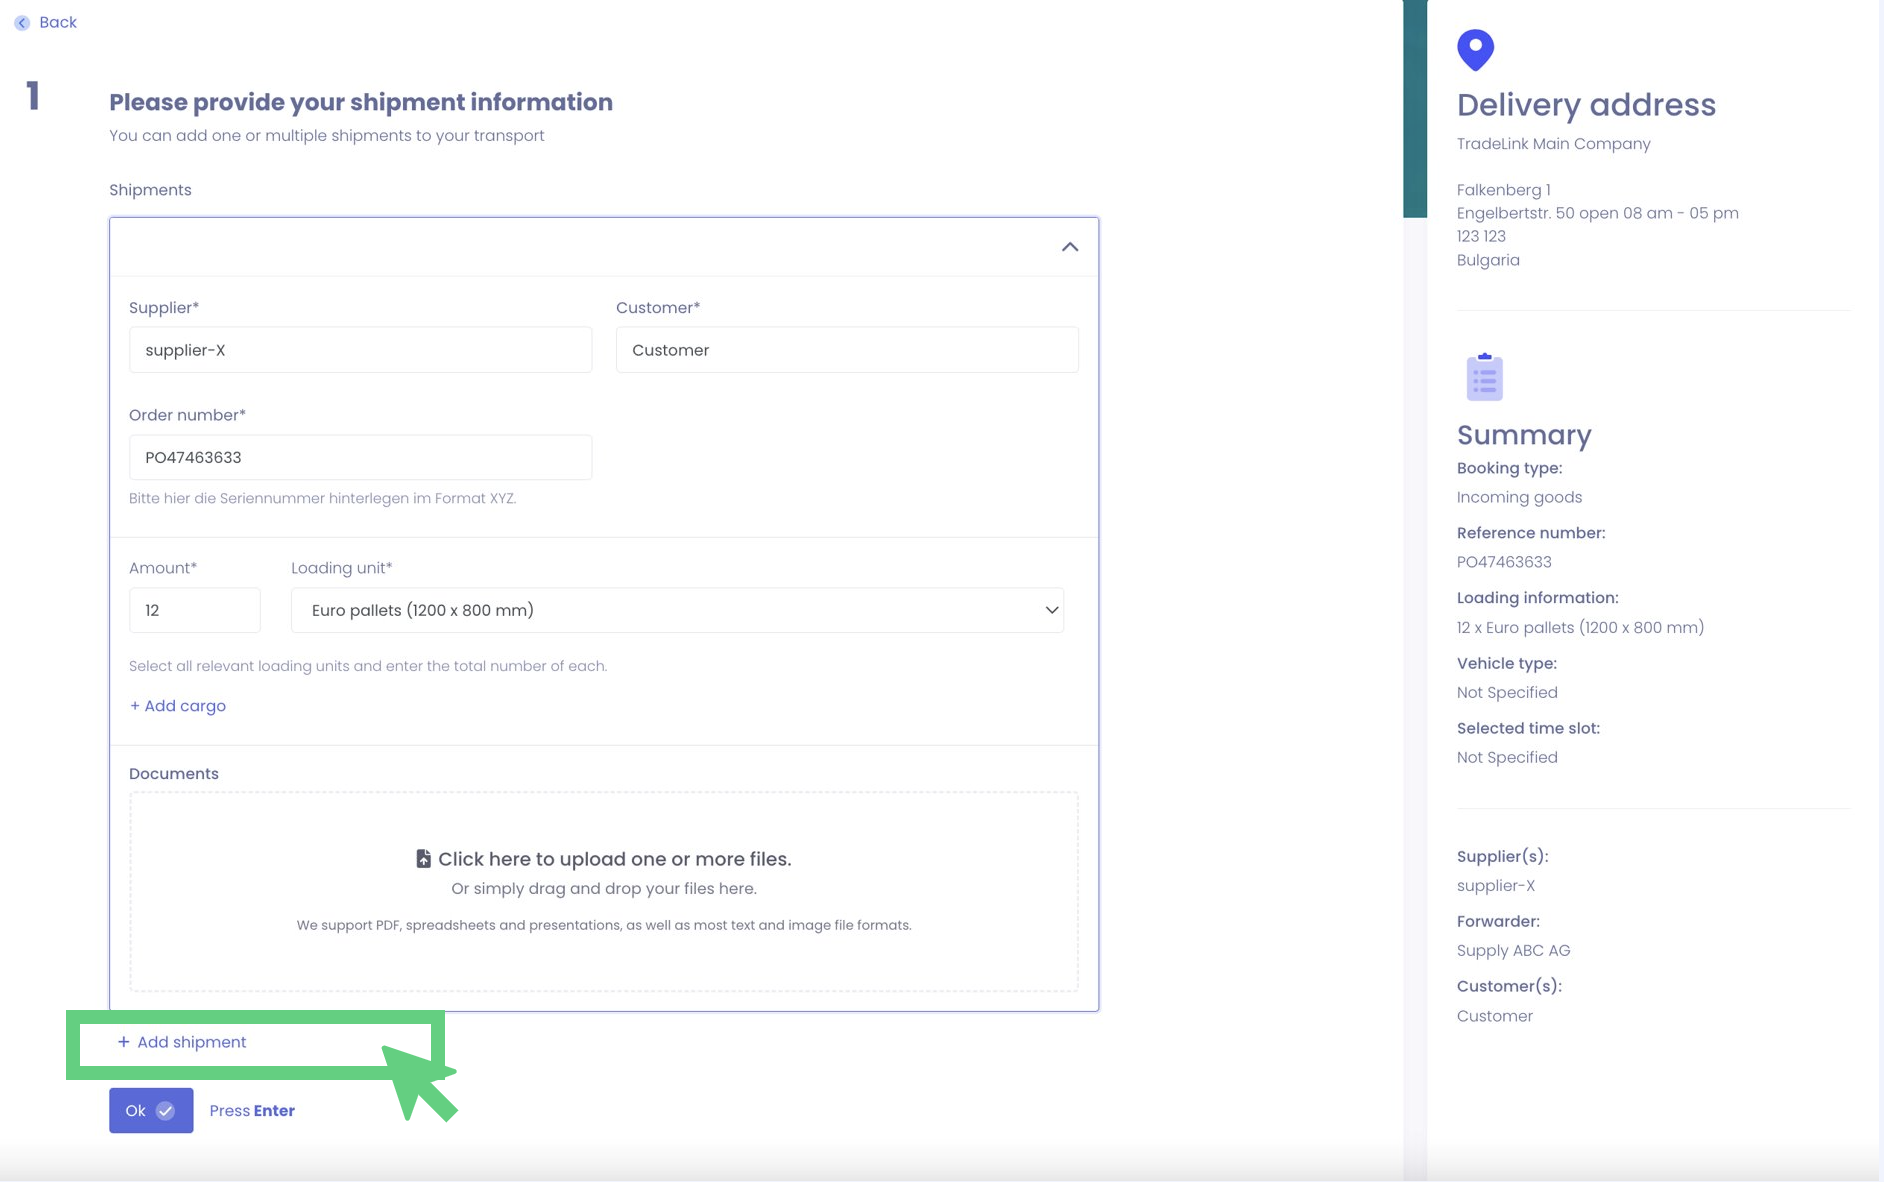Click the delivery address location pin icon
Image resolution: width=1884 pixels, height=1182 pixels.
1475,50
